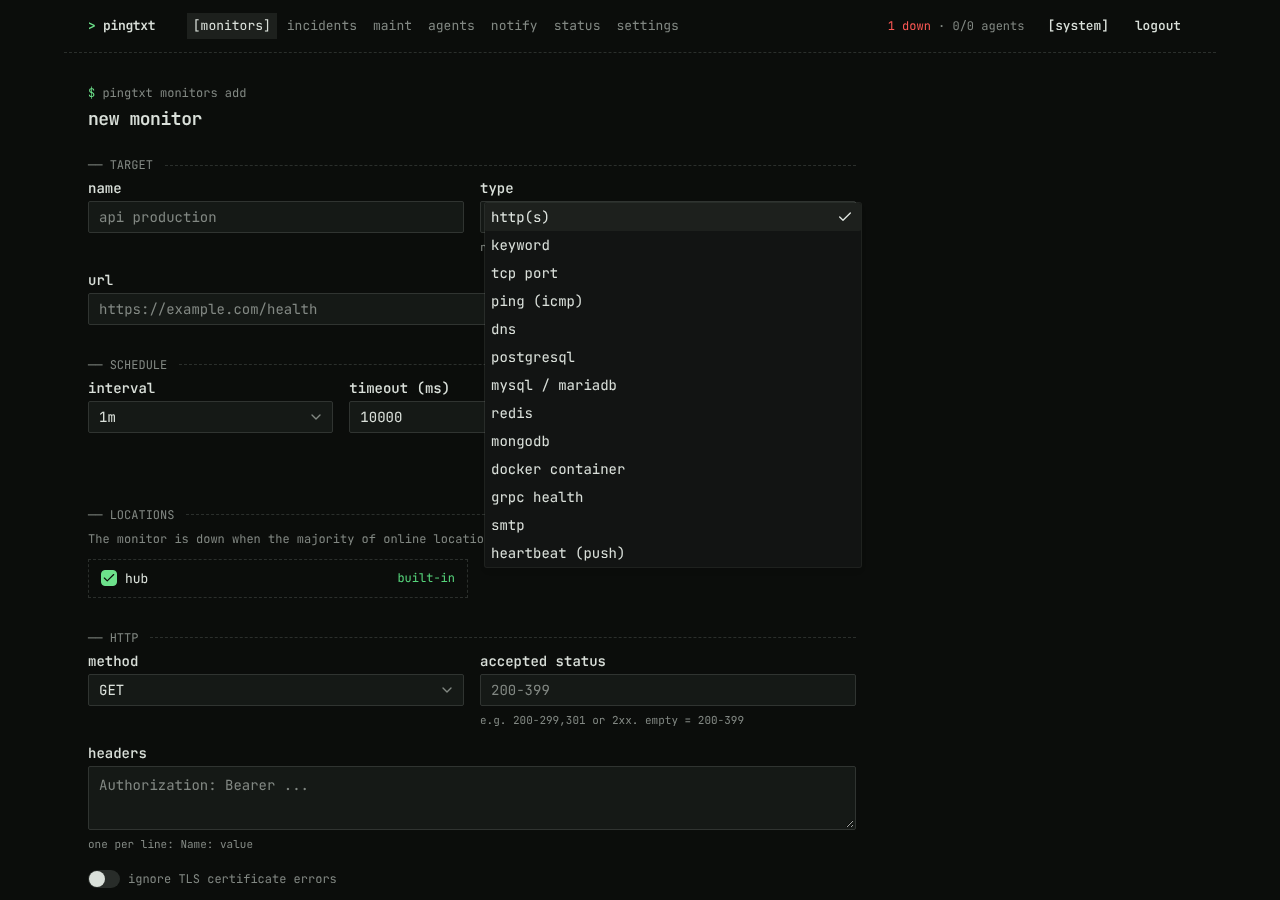Open the agents tab
Image resolution: width=1280 pixels, height=900 pixels.
click(451, 26)
